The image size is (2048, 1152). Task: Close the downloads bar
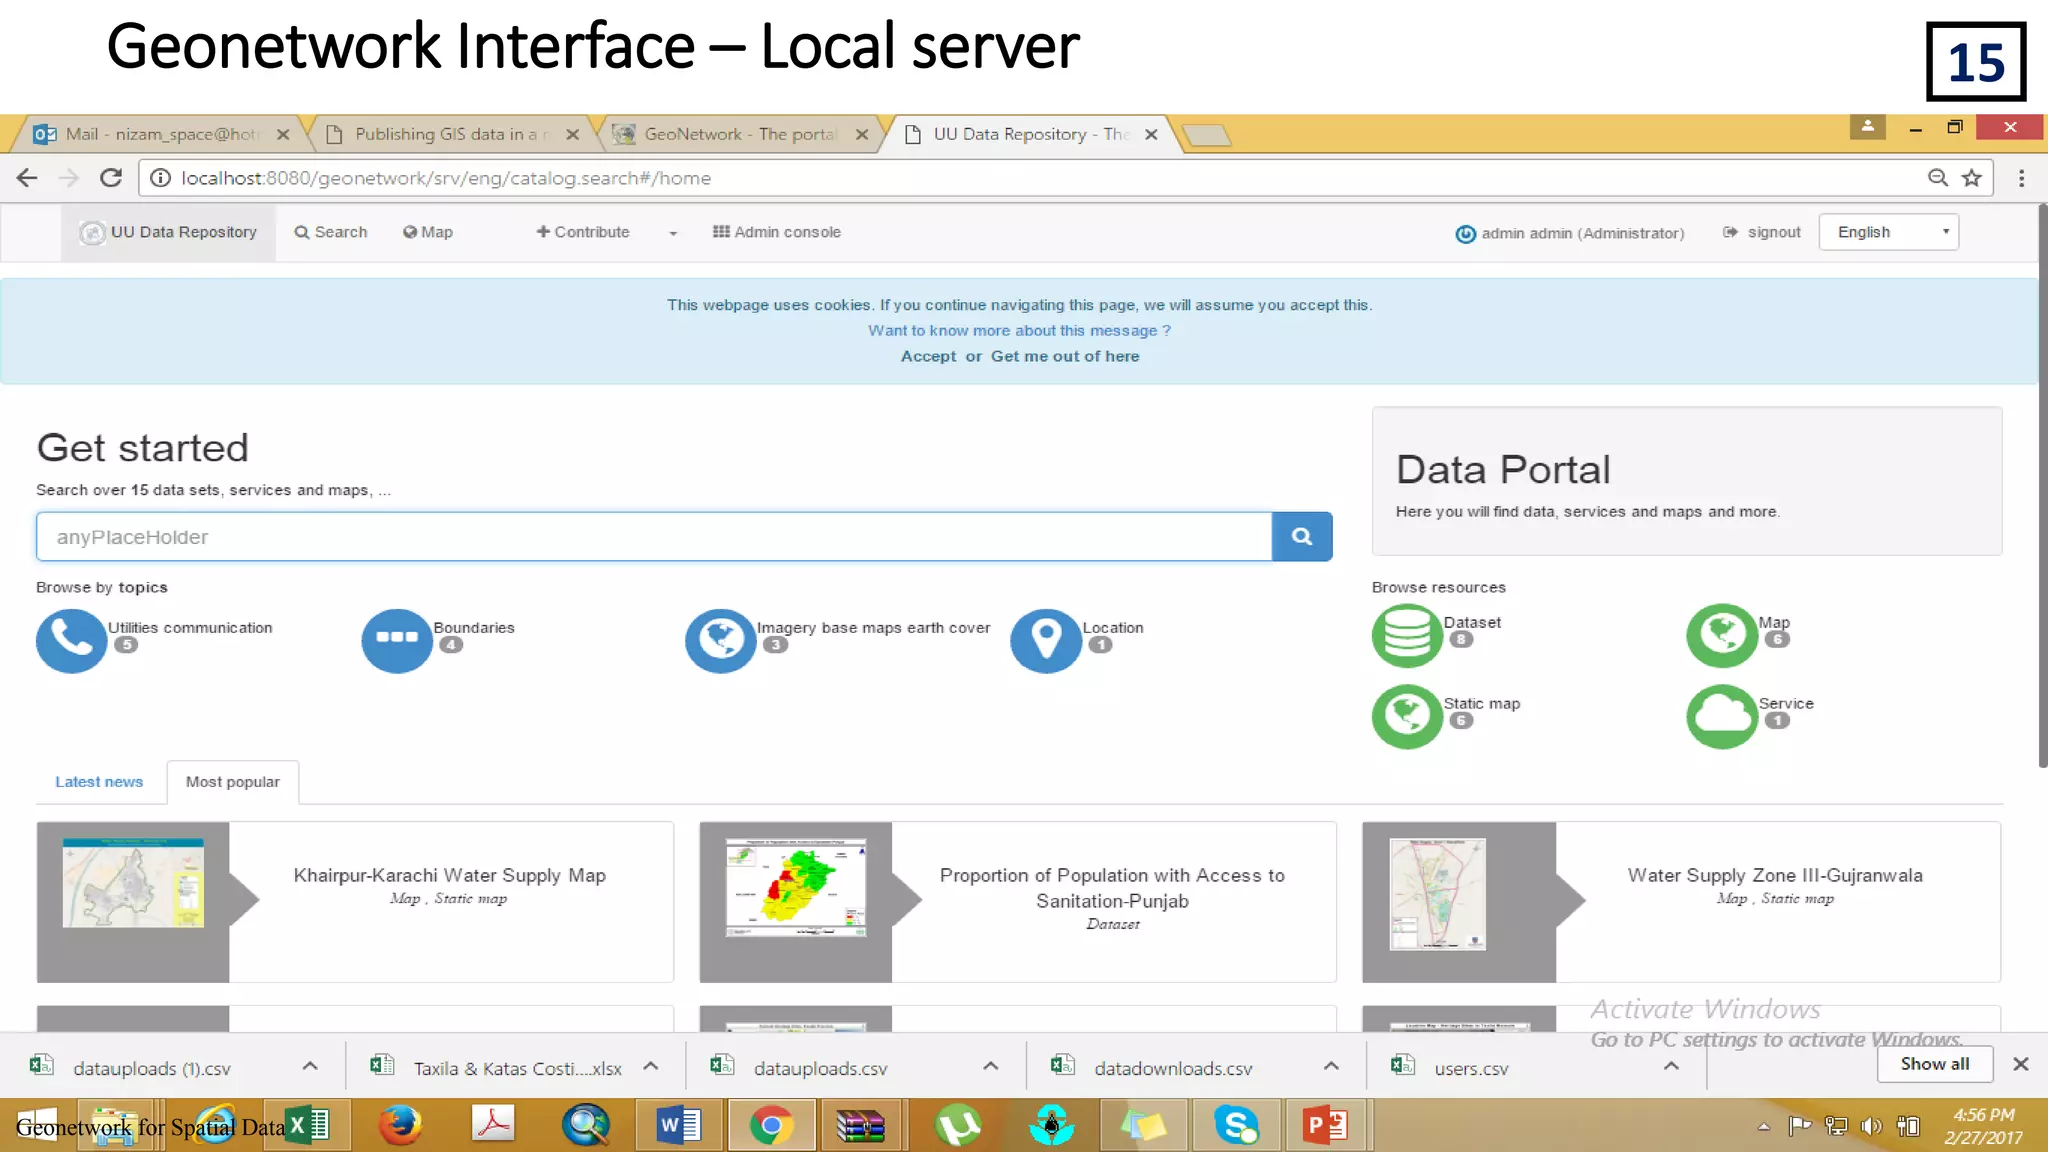[x=2021, y=1064]
